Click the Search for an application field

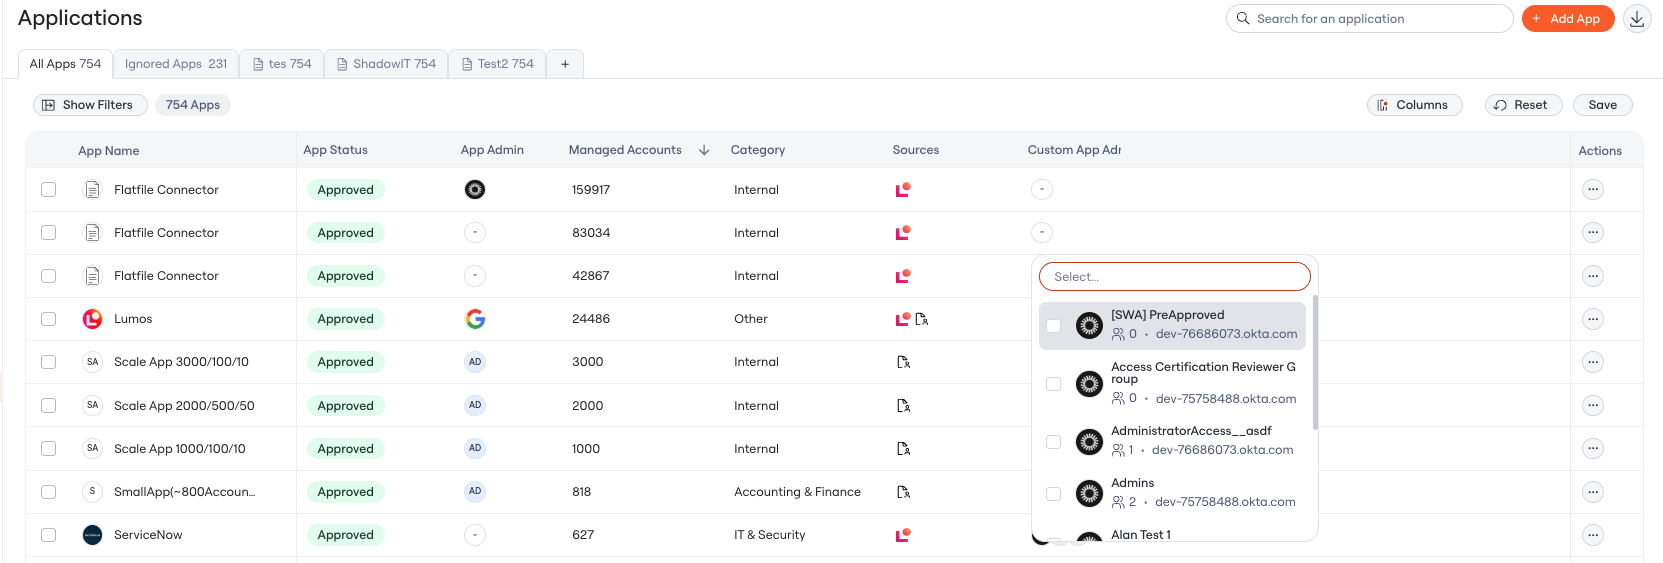(1369, 19)
